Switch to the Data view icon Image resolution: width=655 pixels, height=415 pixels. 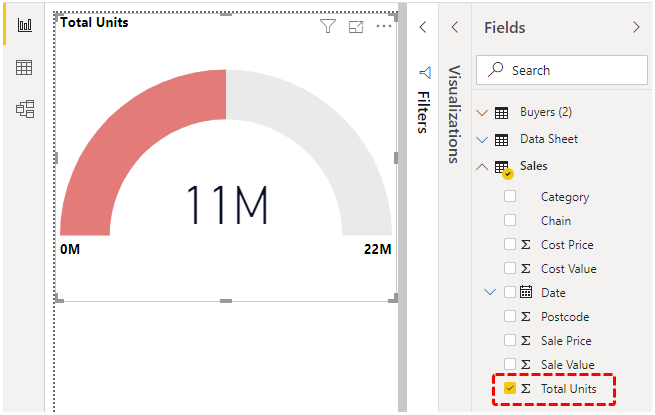click(24, 68)
